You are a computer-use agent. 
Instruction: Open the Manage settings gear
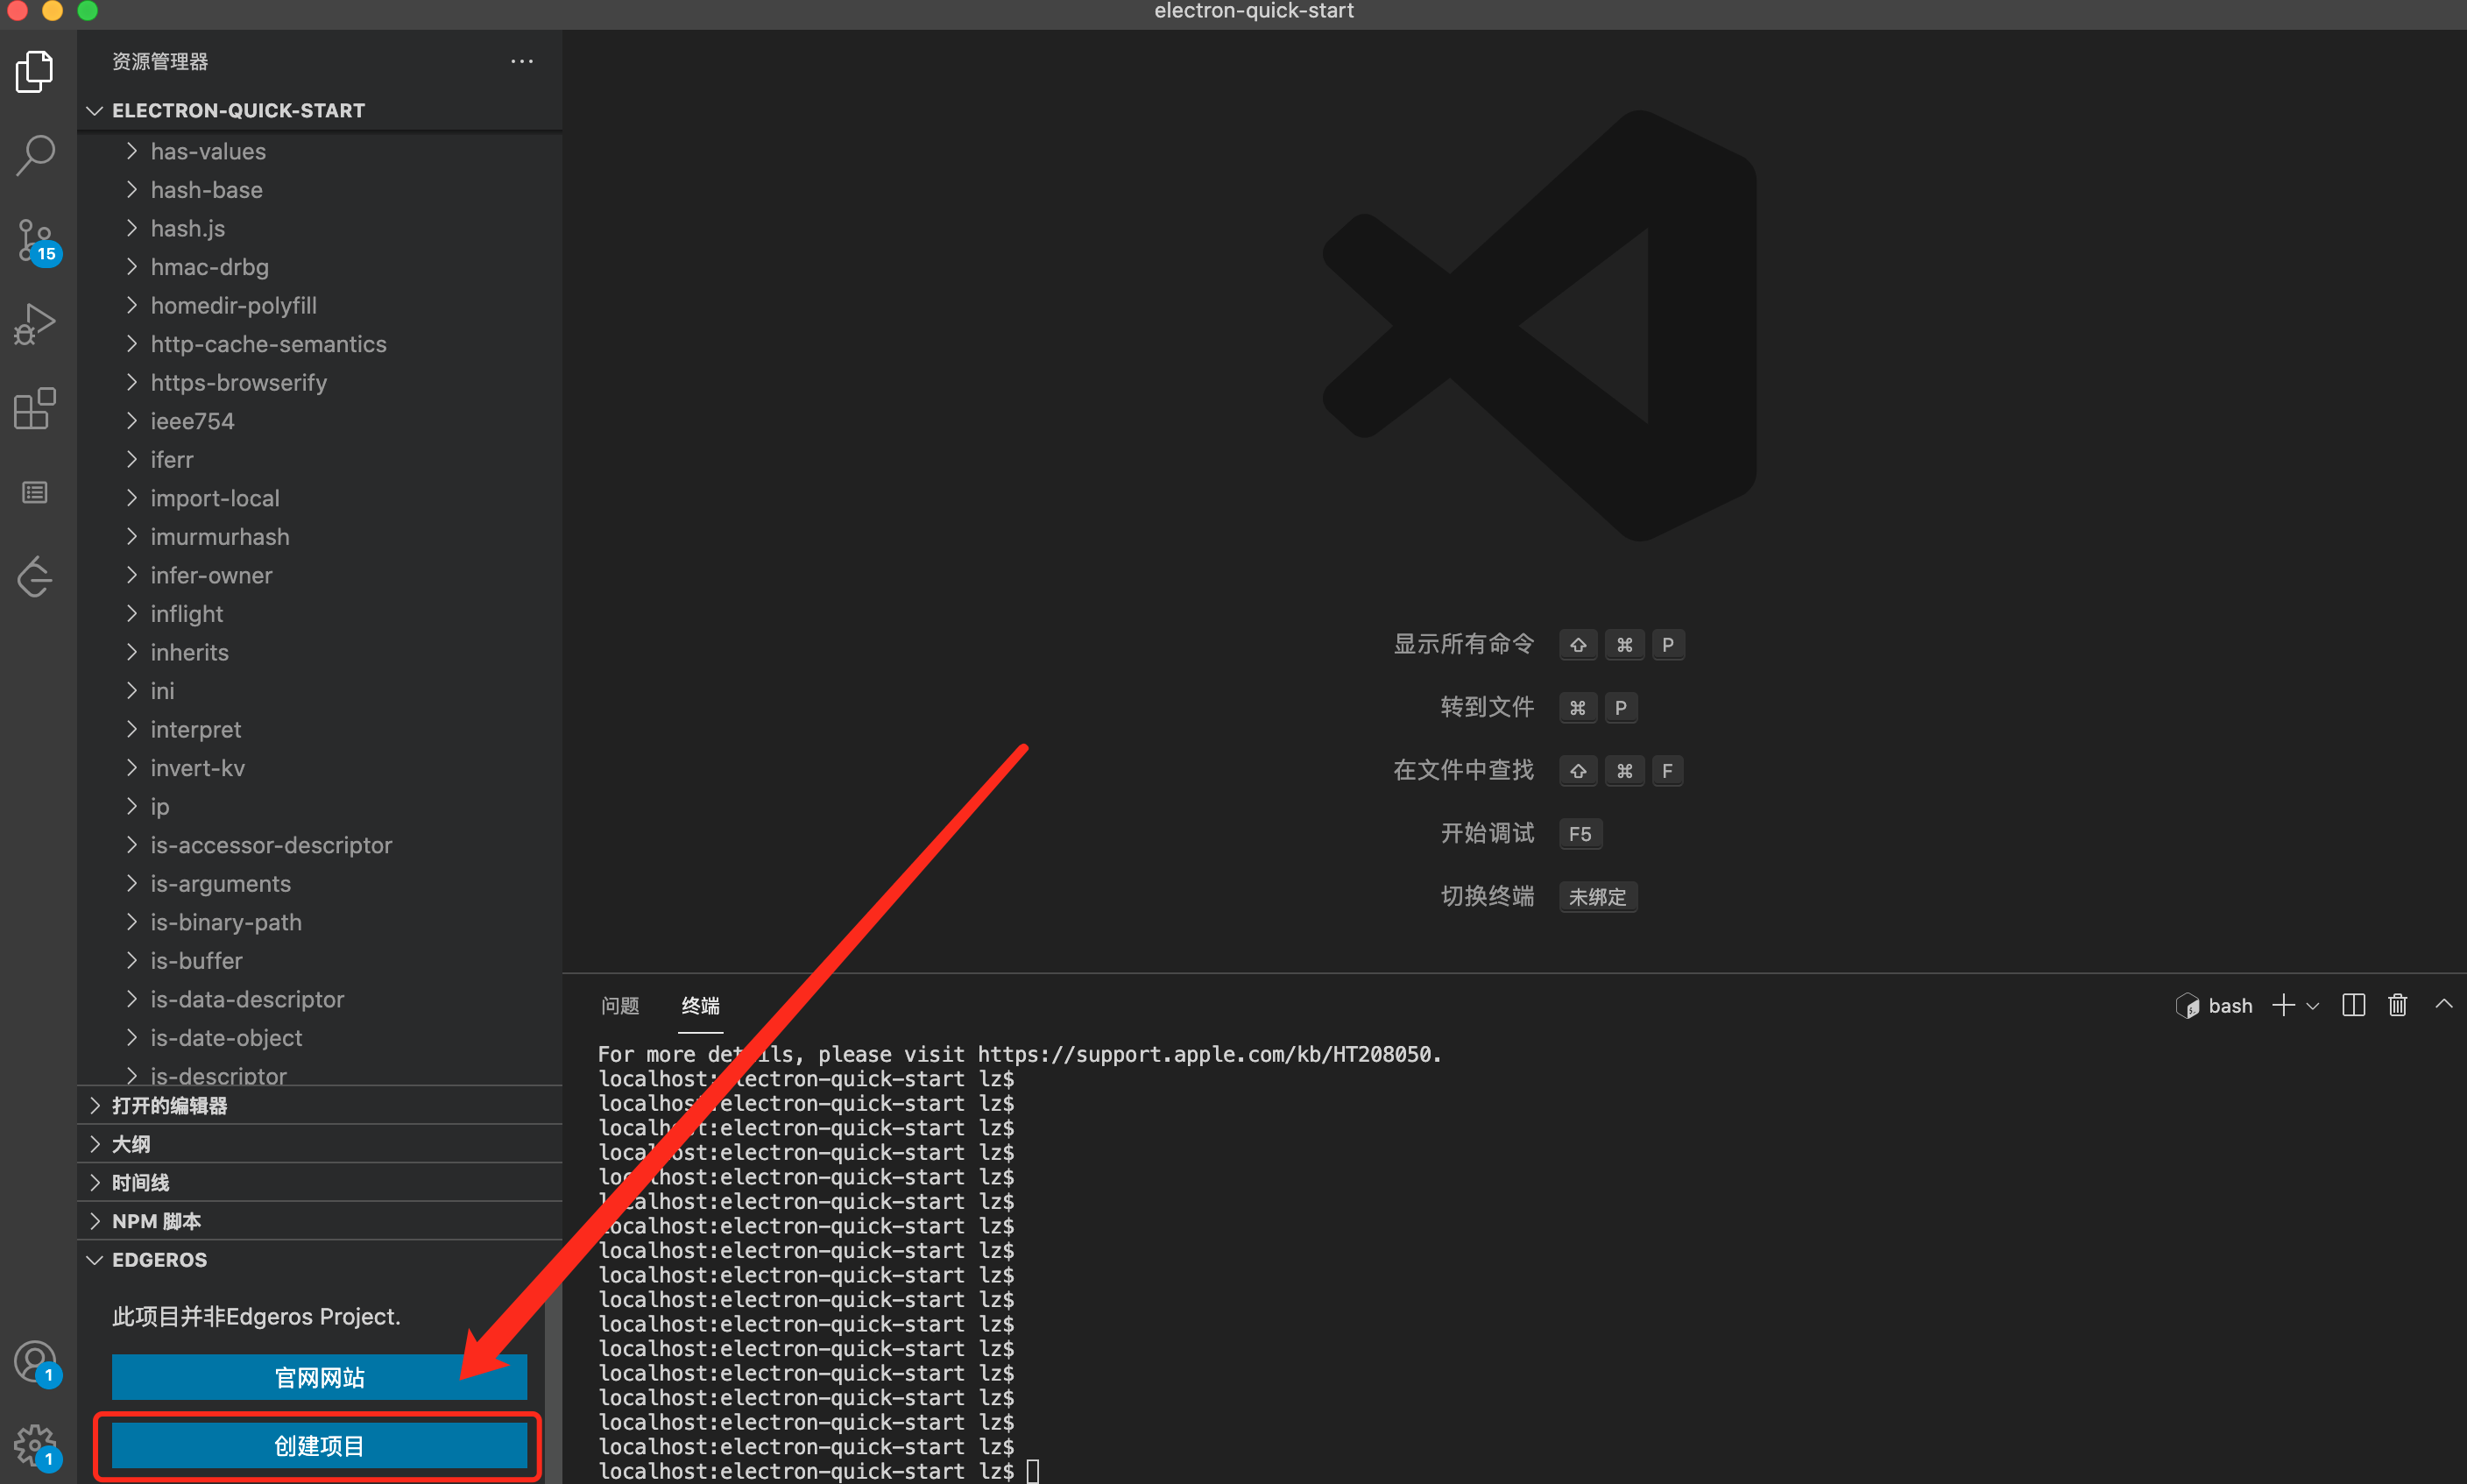(37, 1446)
